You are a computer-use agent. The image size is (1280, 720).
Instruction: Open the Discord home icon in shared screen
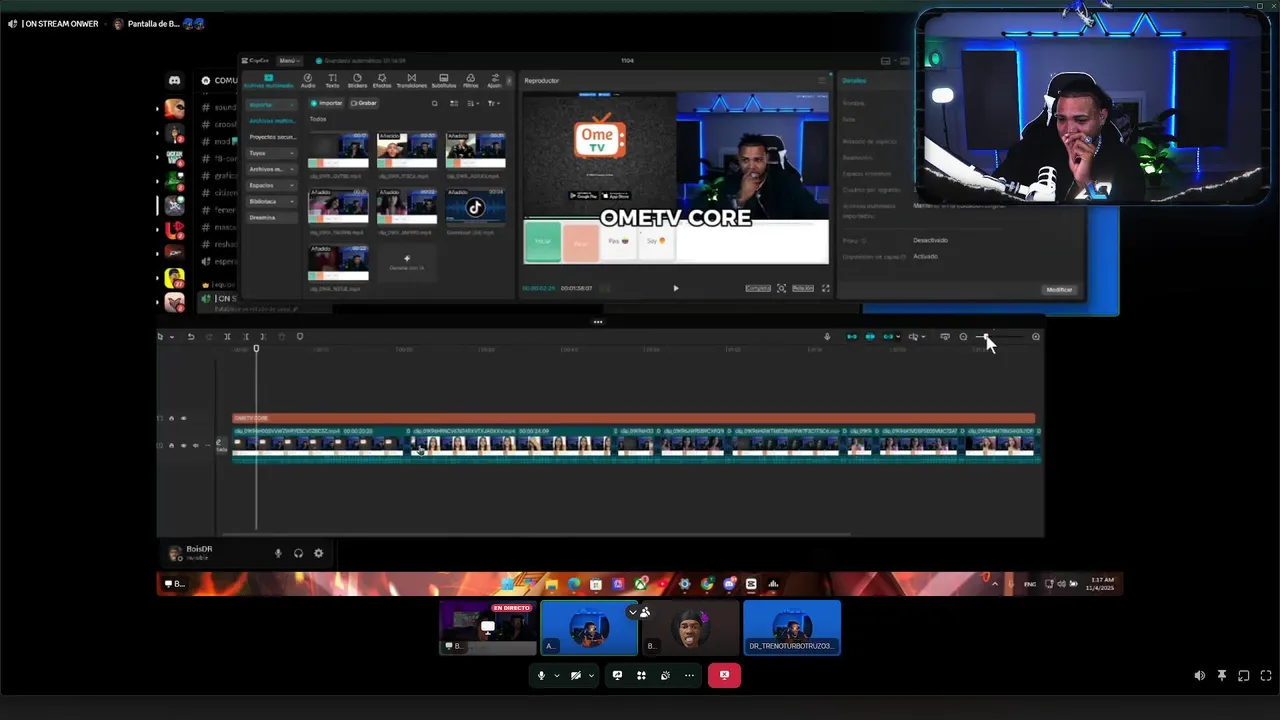(174, 80)
